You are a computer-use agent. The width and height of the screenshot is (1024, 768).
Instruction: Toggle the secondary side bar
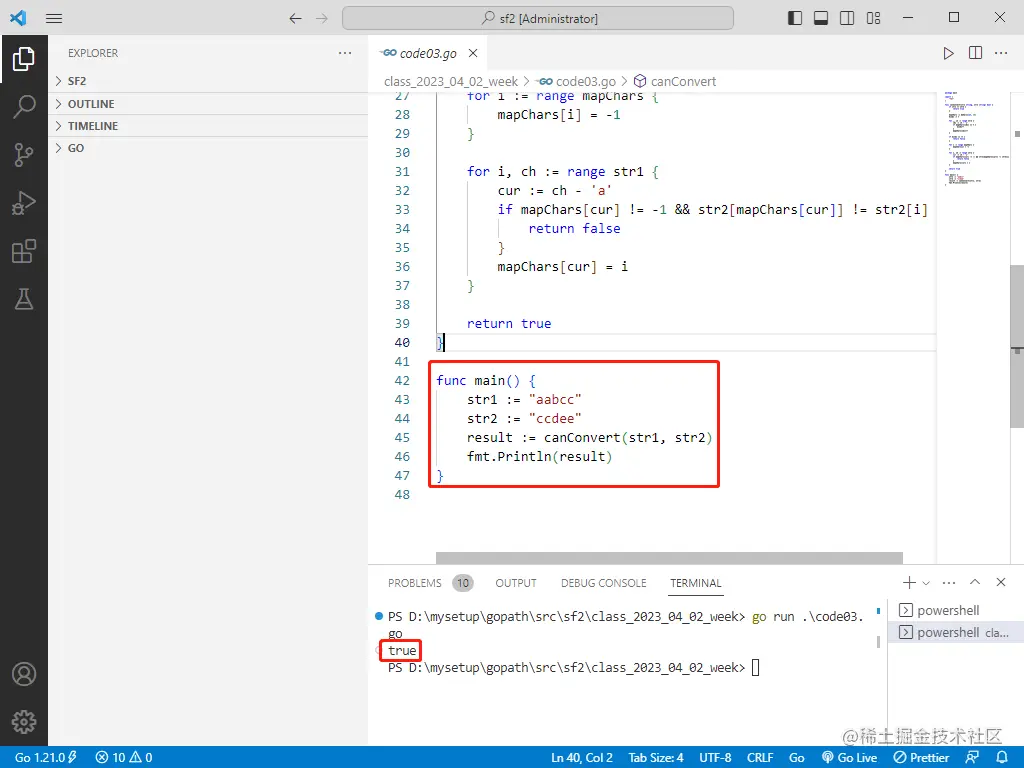tap(847, 18)
